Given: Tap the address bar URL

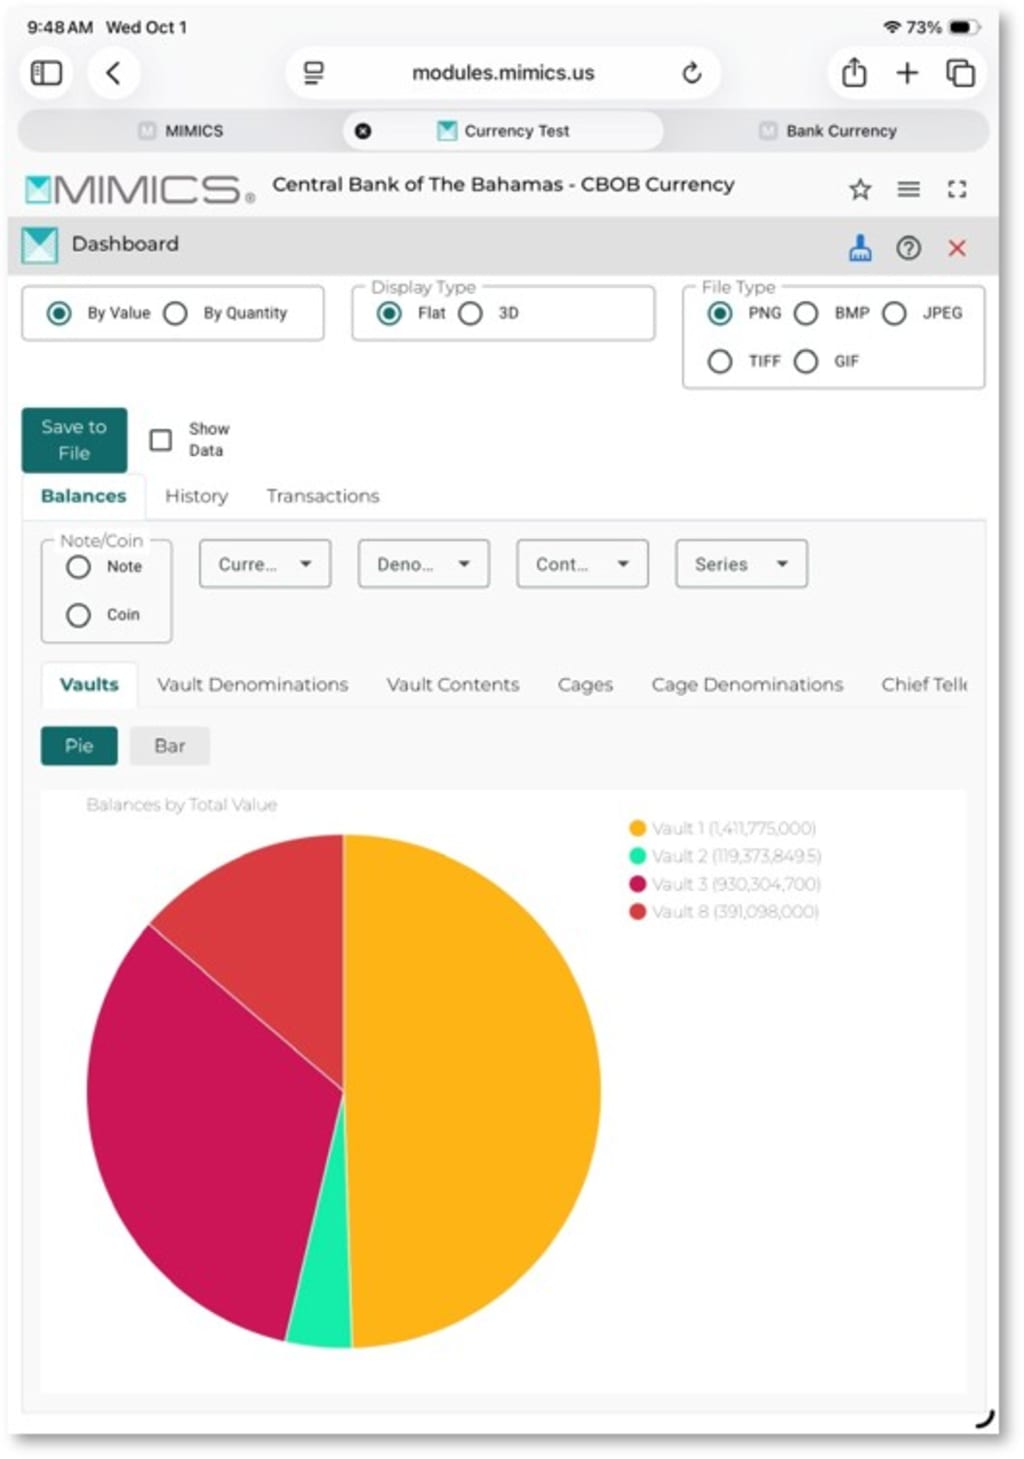Looking at the screenshot, I should (503, 73).
